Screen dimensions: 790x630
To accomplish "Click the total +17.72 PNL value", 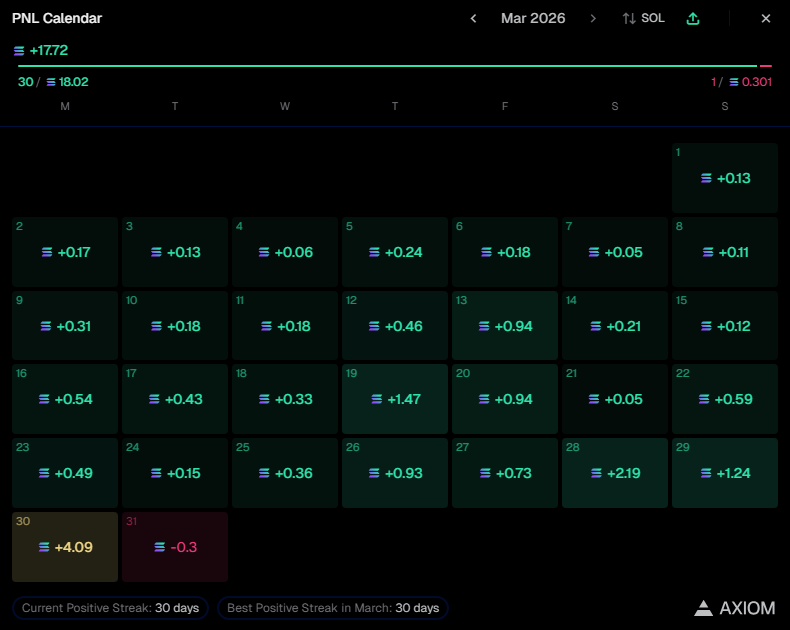I will (x=41, y=50).
